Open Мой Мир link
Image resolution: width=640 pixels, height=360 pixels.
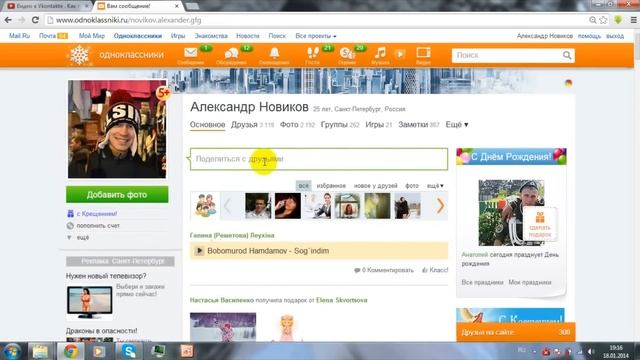pos(92,36)
